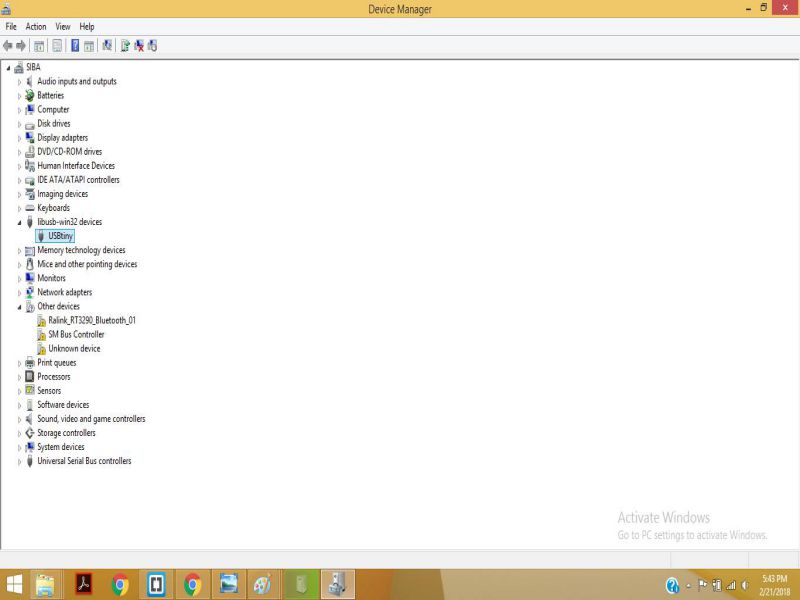
Task: Expand the Computer category
Action: (x=19, y=110)
